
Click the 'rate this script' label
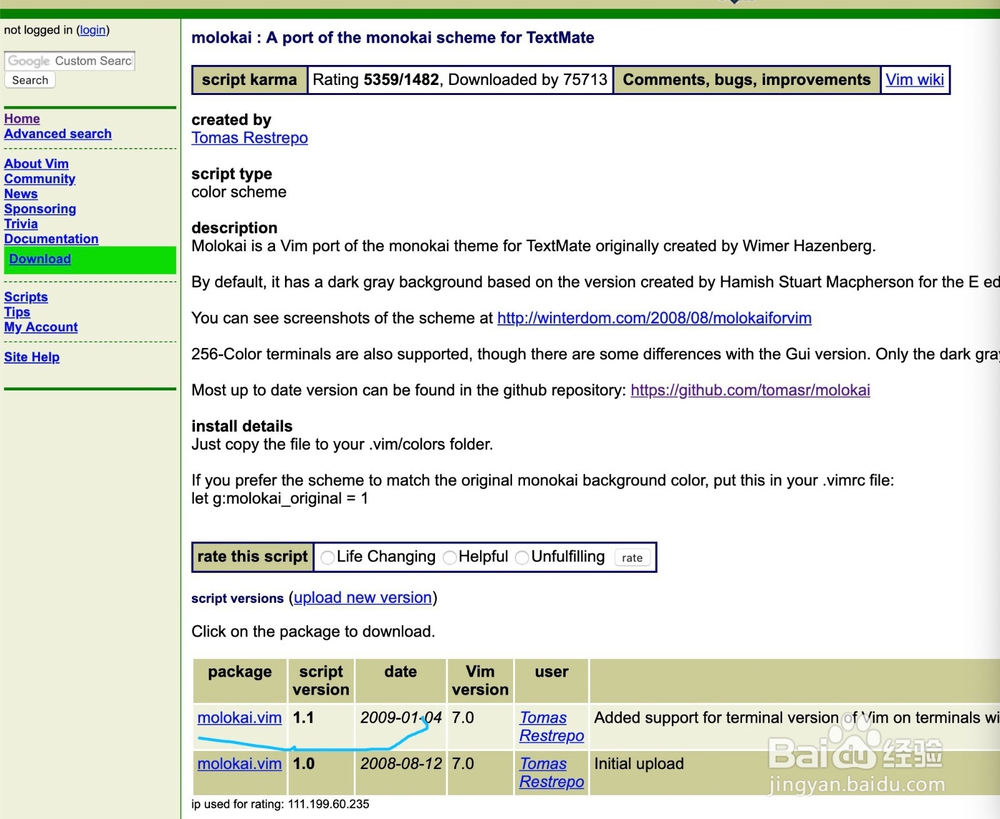pyautogui.click(x=253, y=557)
